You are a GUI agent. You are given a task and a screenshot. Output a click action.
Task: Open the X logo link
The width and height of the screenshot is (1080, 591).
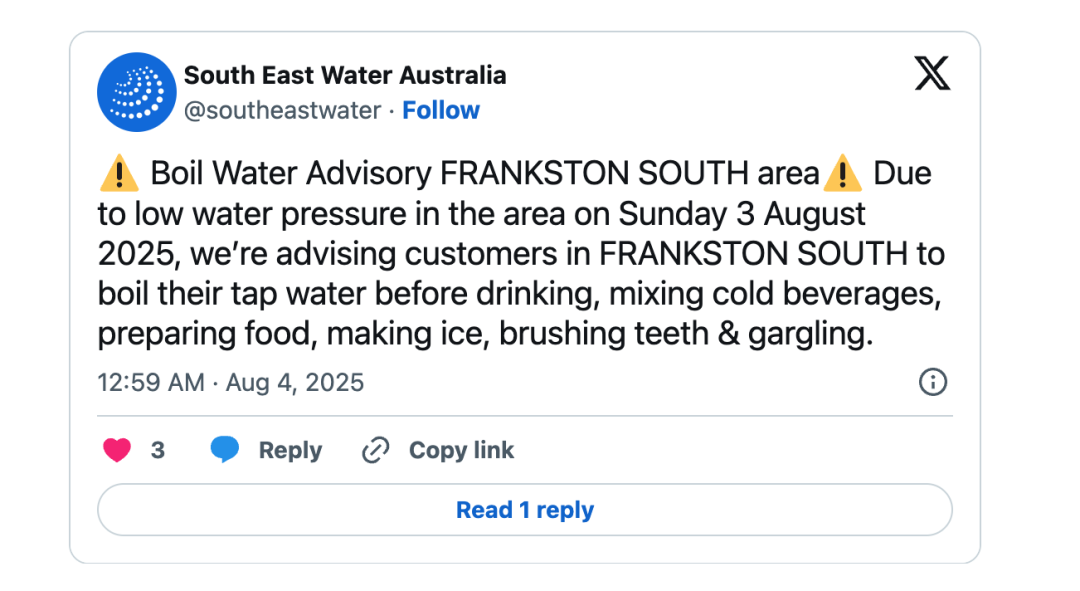[x=932, y=73]
